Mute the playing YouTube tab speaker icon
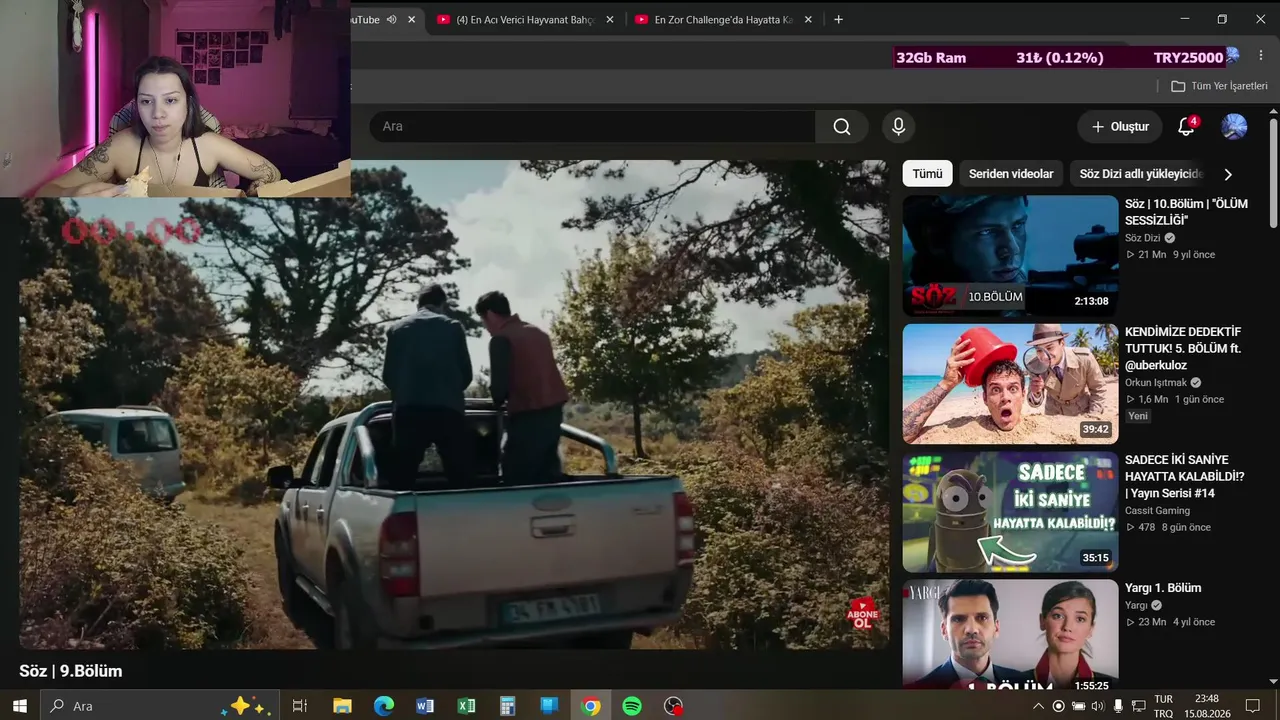1280x720 pixels. point(392,19)
